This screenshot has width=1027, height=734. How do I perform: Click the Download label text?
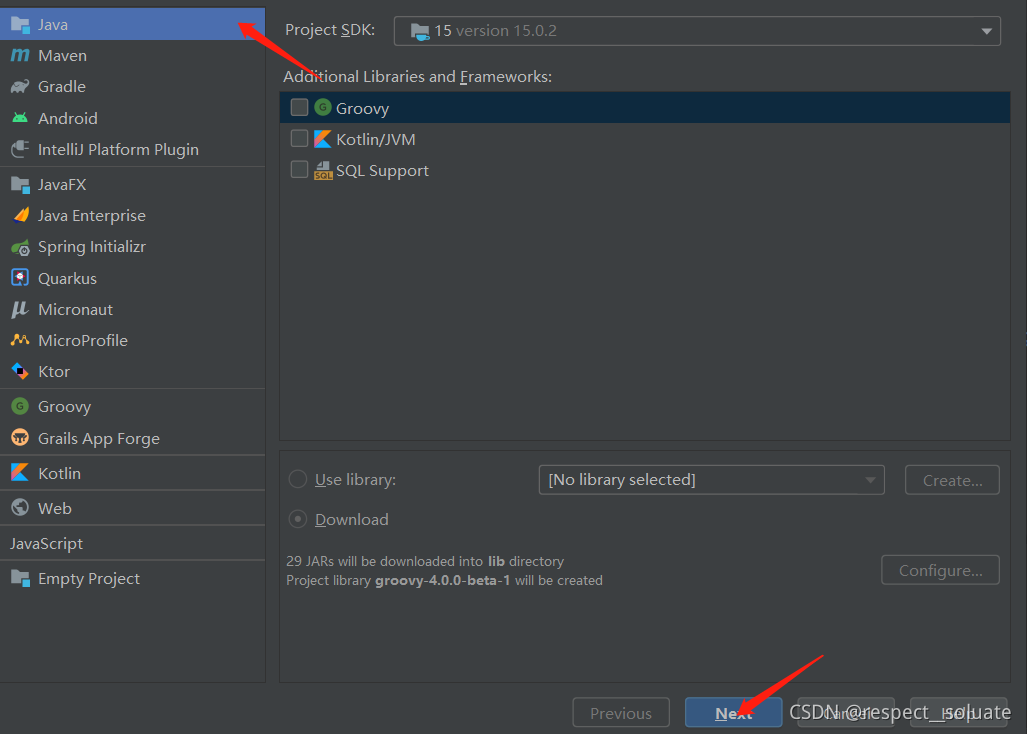point(352,520)
